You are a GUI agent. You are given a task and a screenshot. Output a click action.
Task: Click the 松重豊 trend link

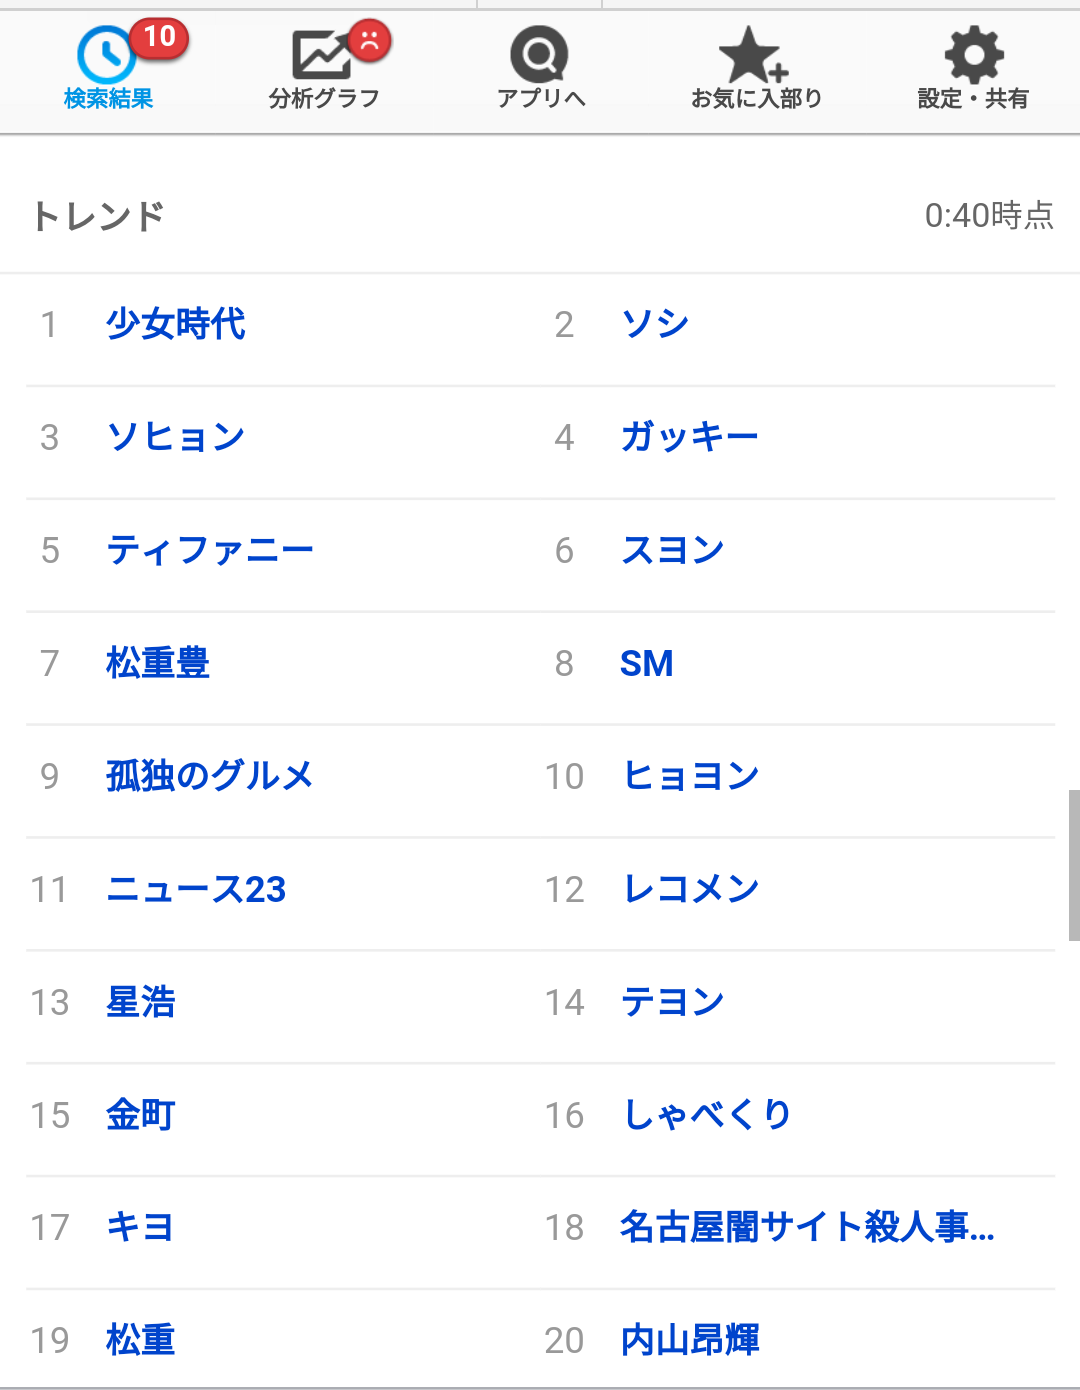point(158,663)
